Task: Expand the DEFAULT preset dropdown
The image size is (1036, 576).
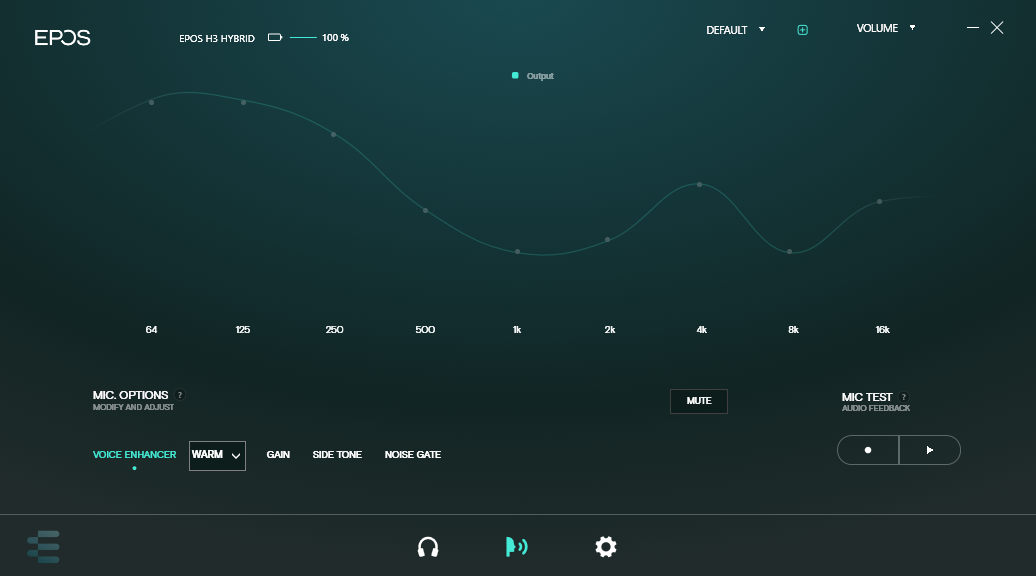Action: pyautogui.click(x=736, y=30)
